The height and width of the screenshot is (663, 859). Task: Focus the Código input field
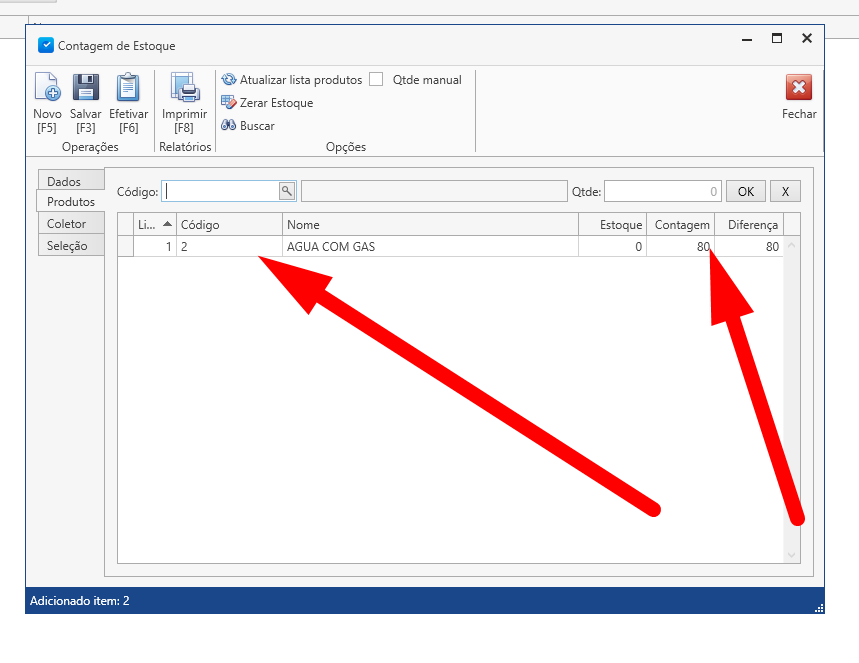[x=220, y=191]
